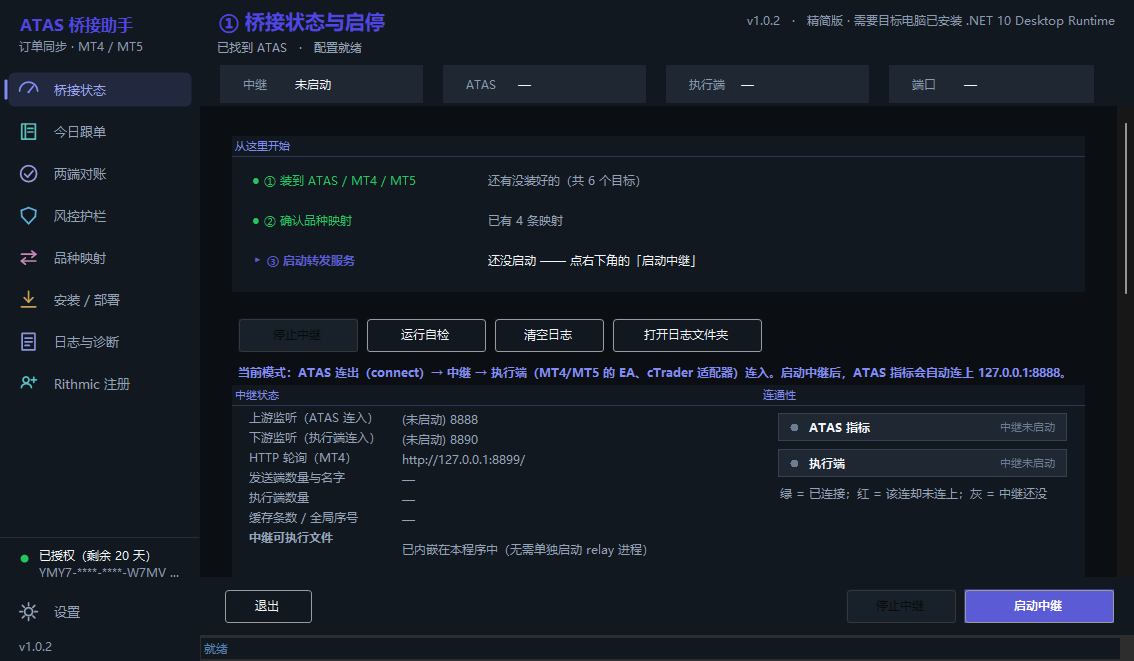Click the v1.0.2 label in the sidebar footer
The height and width of the screenshot is (661, 1134).
[x=35, y=647]
